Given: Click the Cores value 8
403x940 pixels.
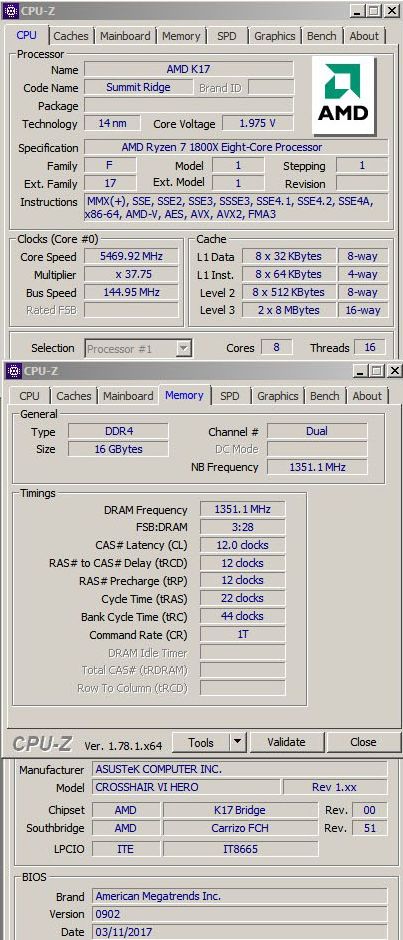Looking at the screenshot, I should 276,348.
